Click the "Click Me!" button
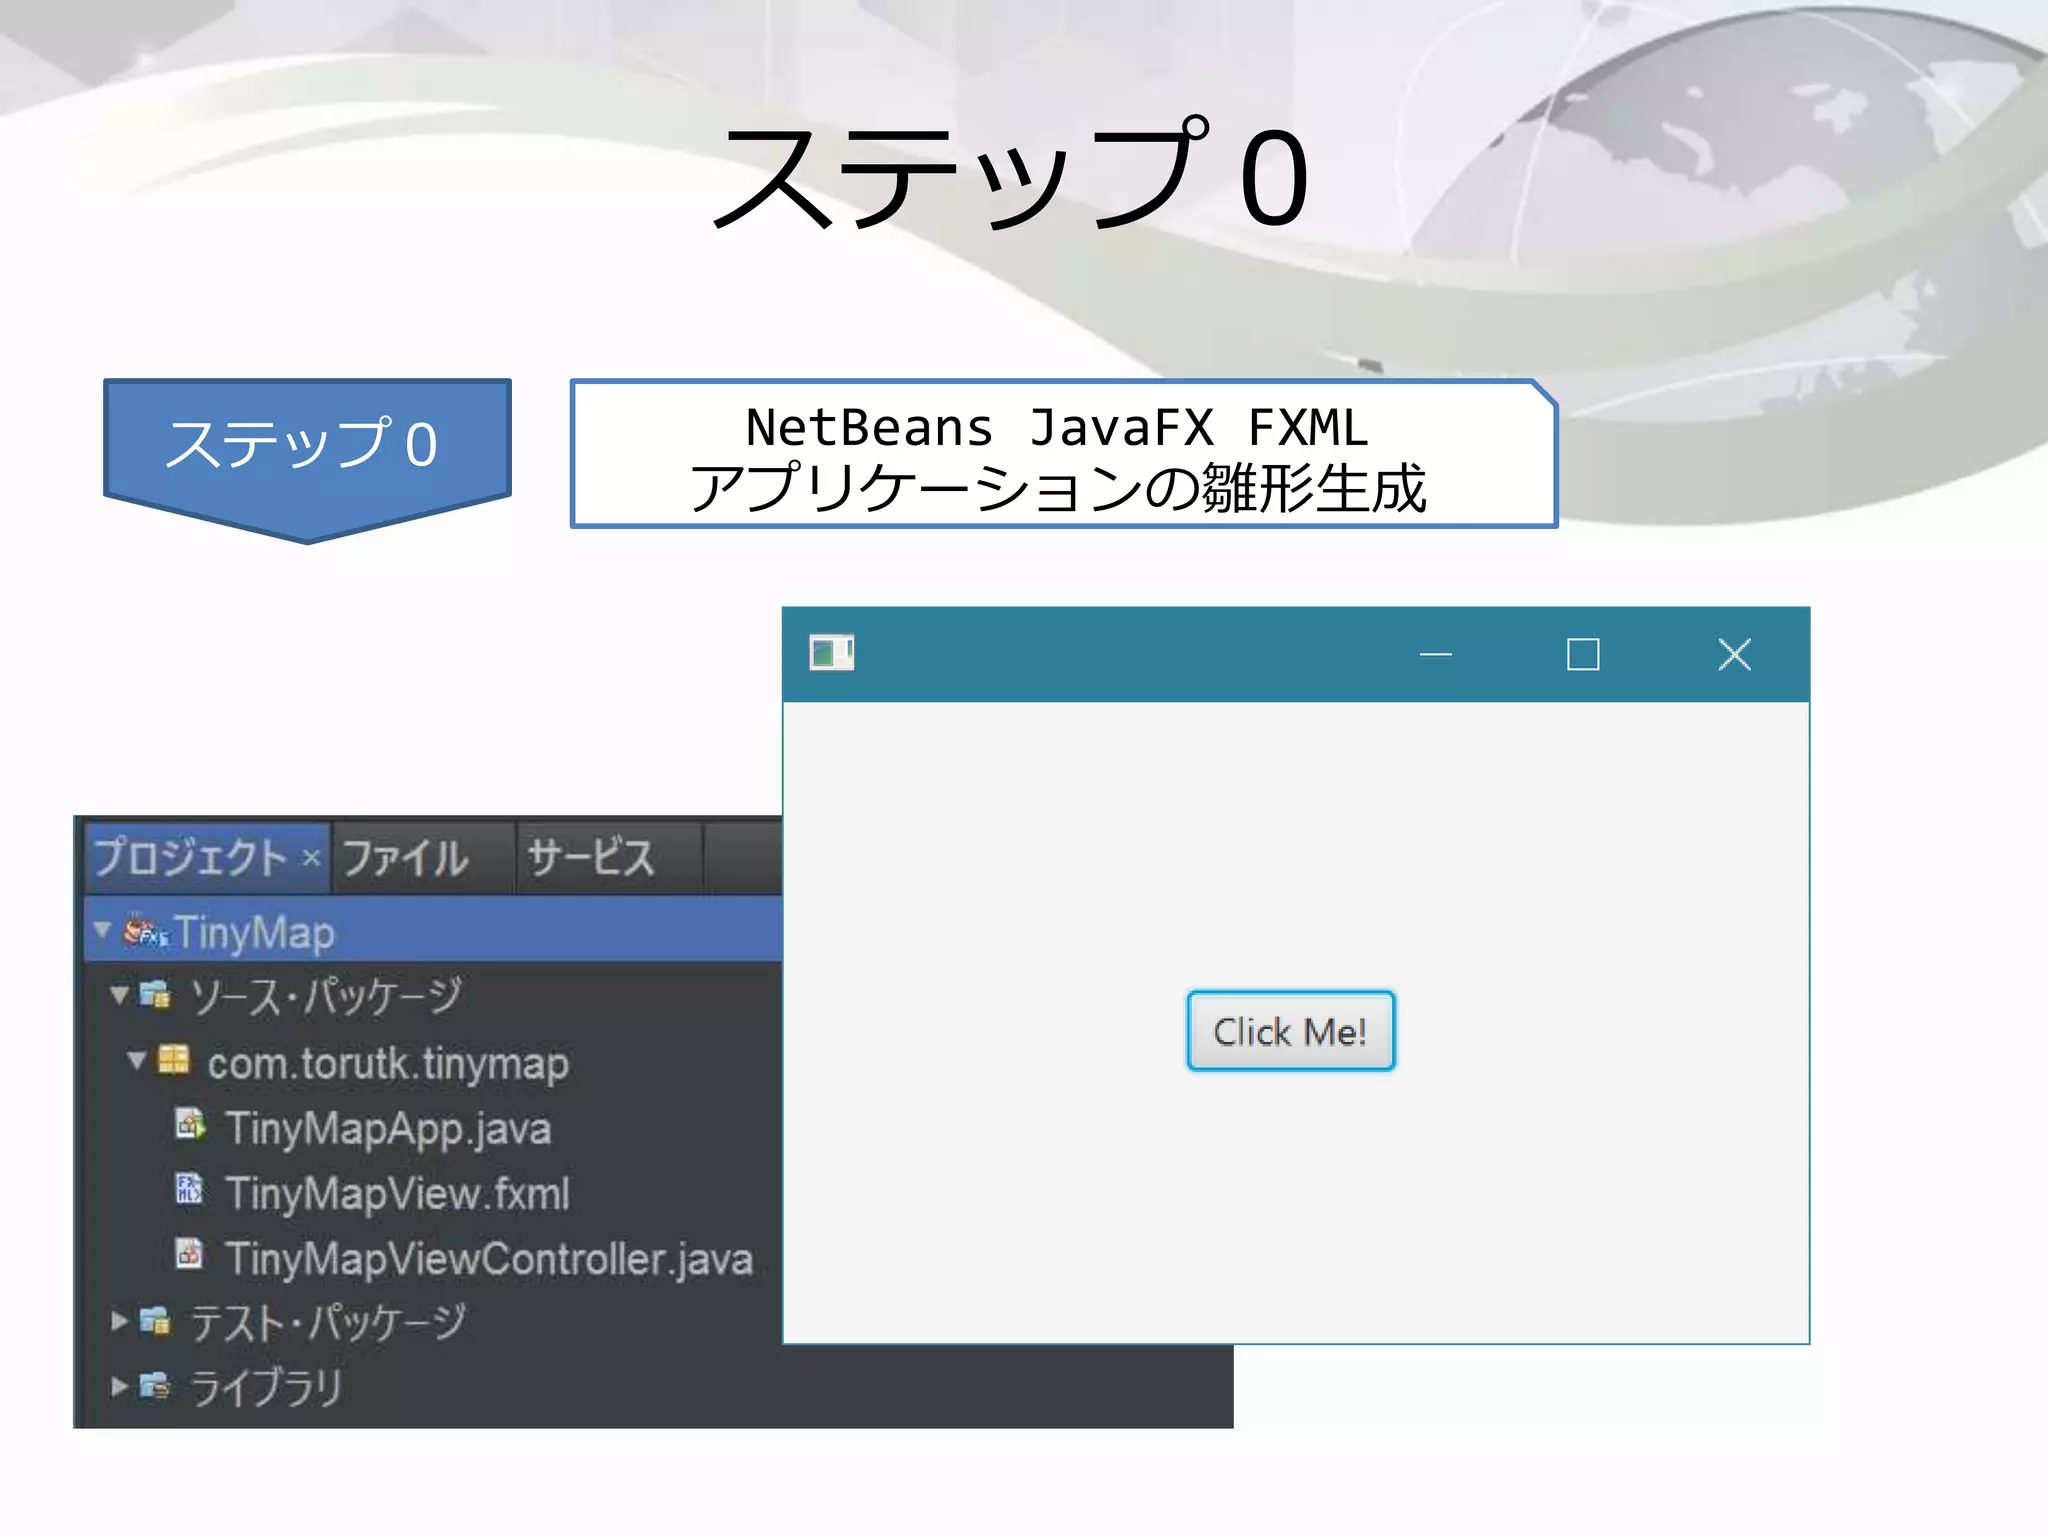The height and width of the screenshot is (1536, 2048). (1290, 1031)
